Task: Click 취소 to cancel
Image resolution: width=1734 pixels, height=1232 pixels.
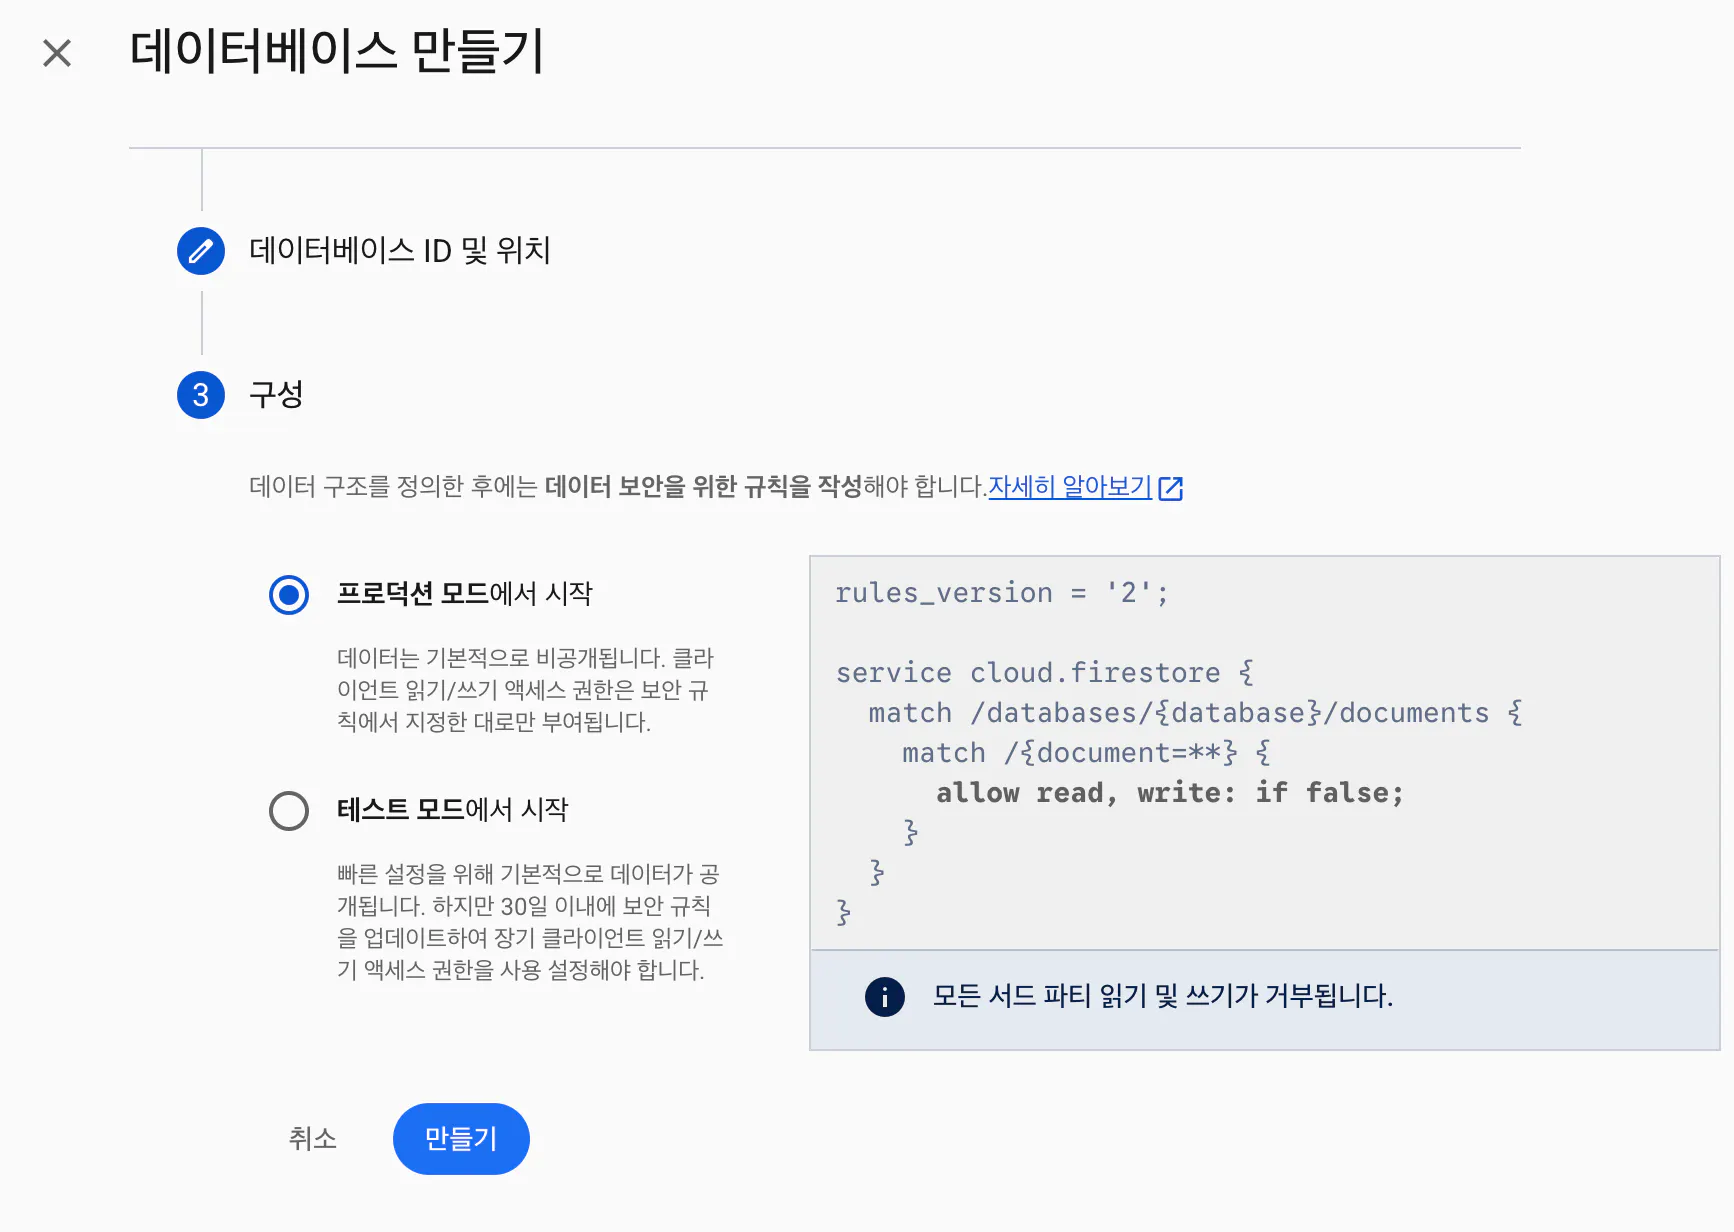Action: (312, 1139)
